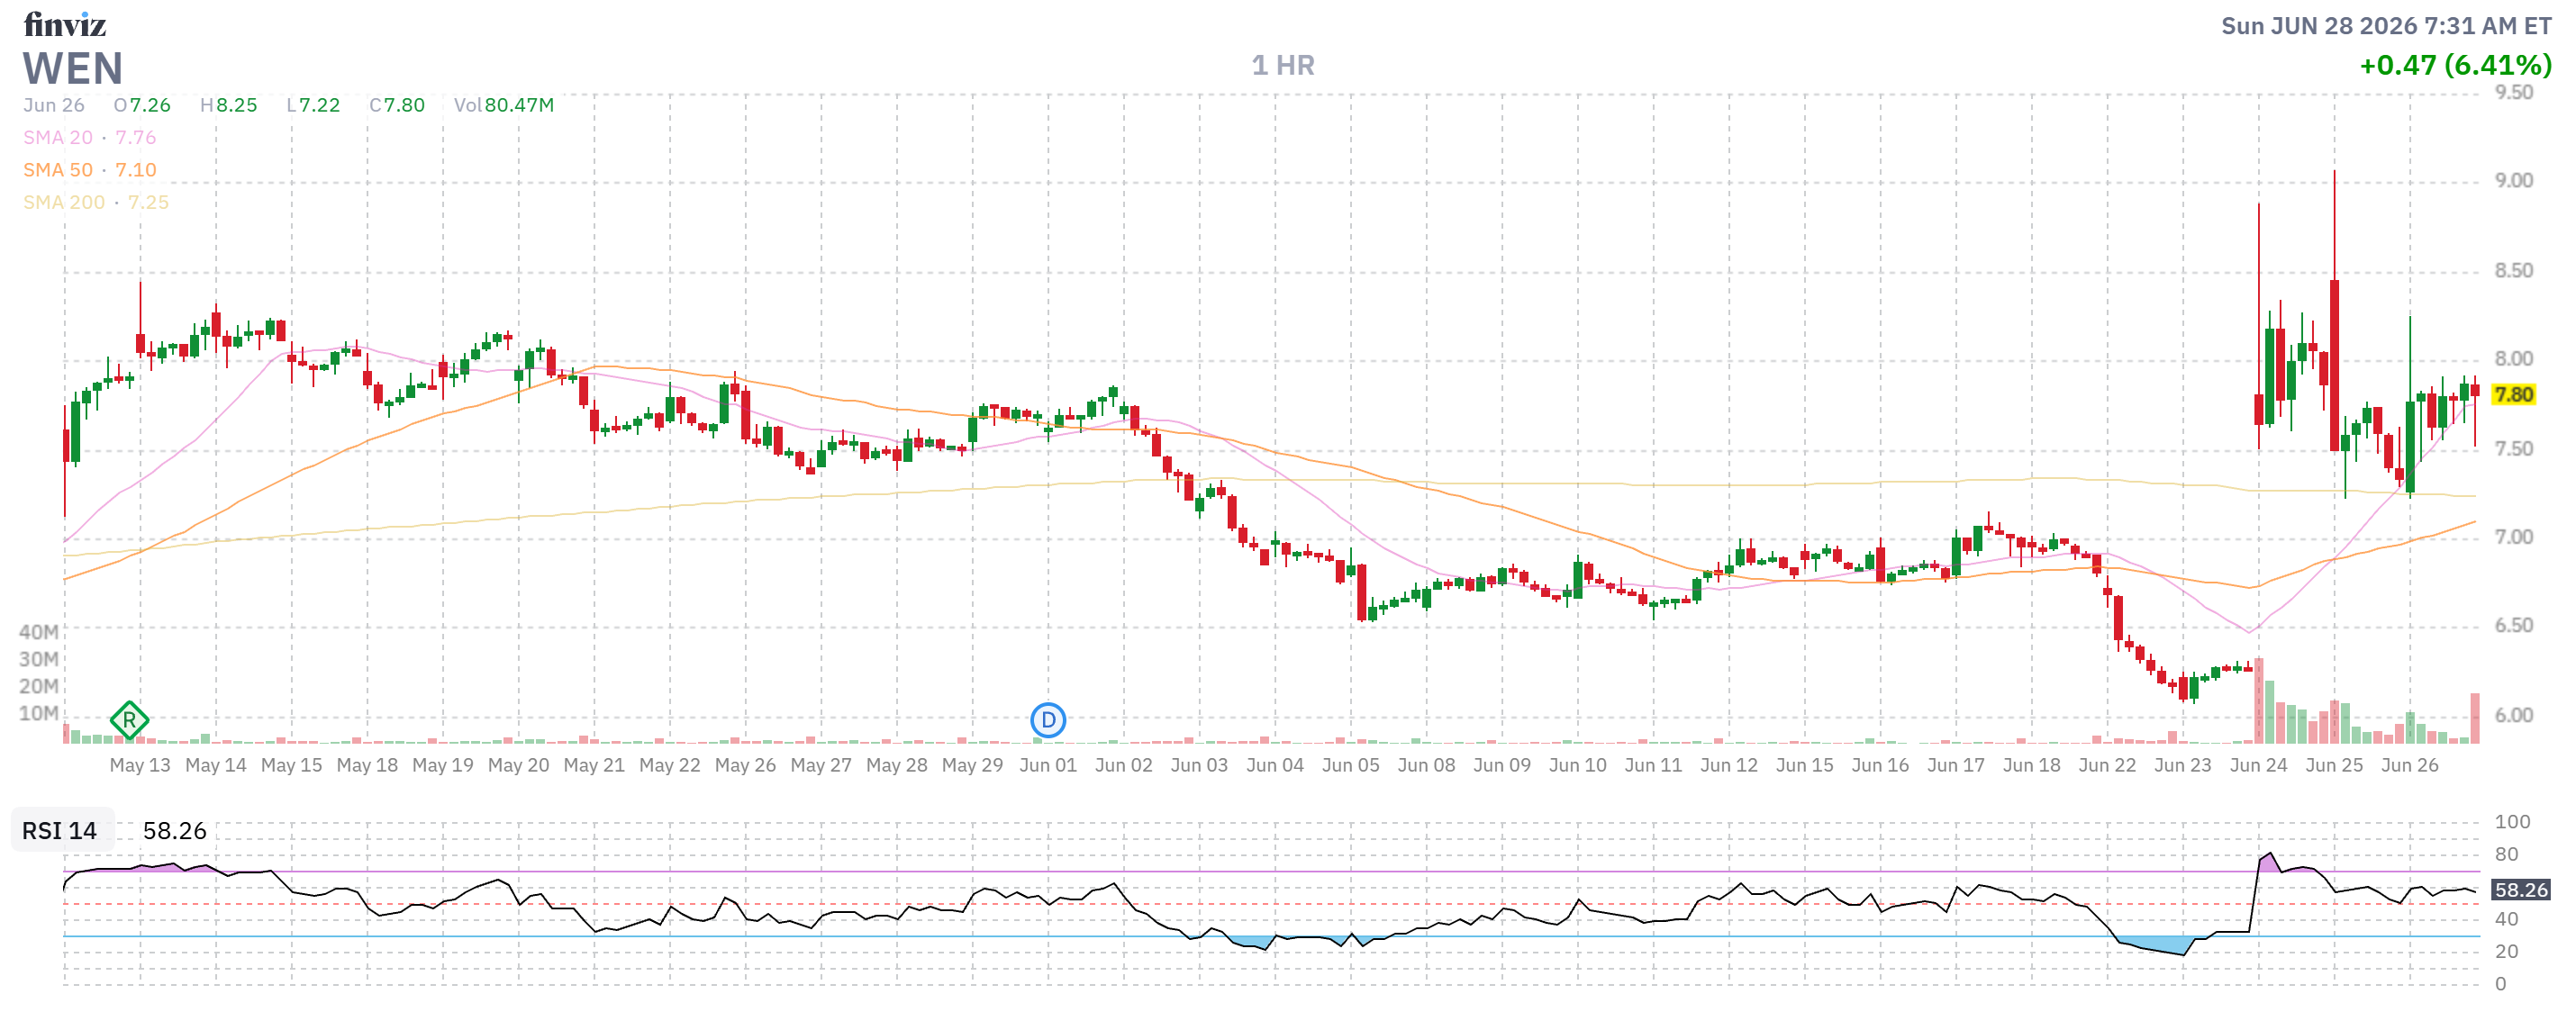Click the May 13 date axis label
Image resolution: width=2576 pixels, height=1012 pixels.
(140, 765)
